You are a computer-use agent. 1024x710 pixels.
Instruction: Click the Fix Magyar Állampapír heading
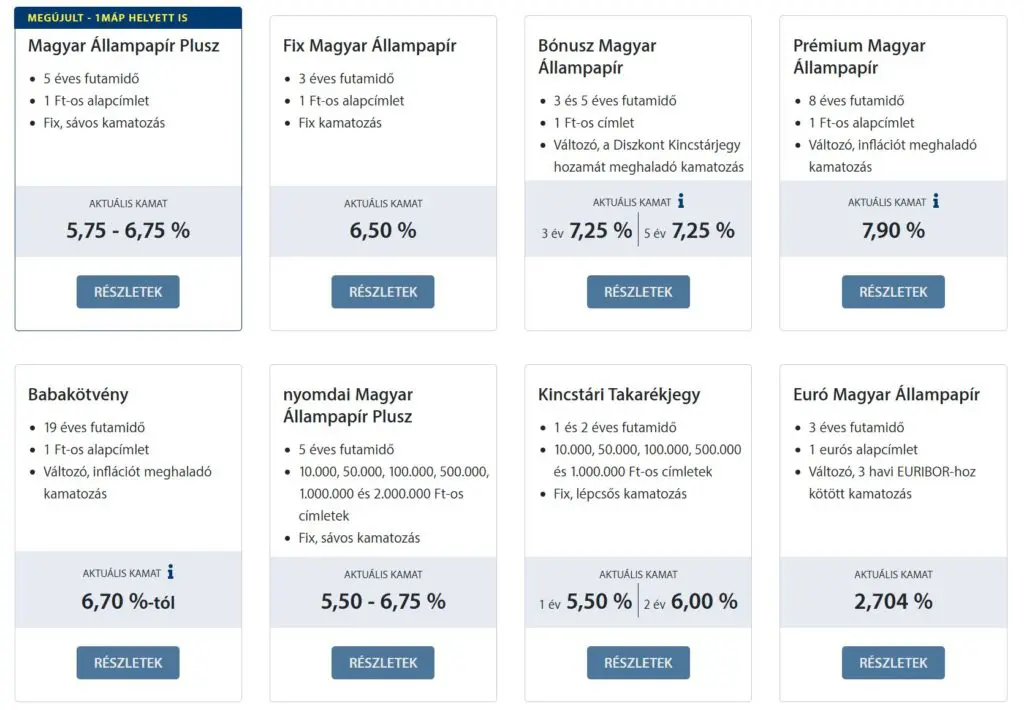point(370,46)
